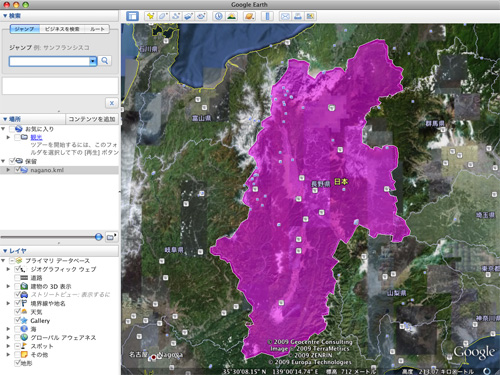
Task: Collapse the 検索 search panel
Action: point(5,16)
